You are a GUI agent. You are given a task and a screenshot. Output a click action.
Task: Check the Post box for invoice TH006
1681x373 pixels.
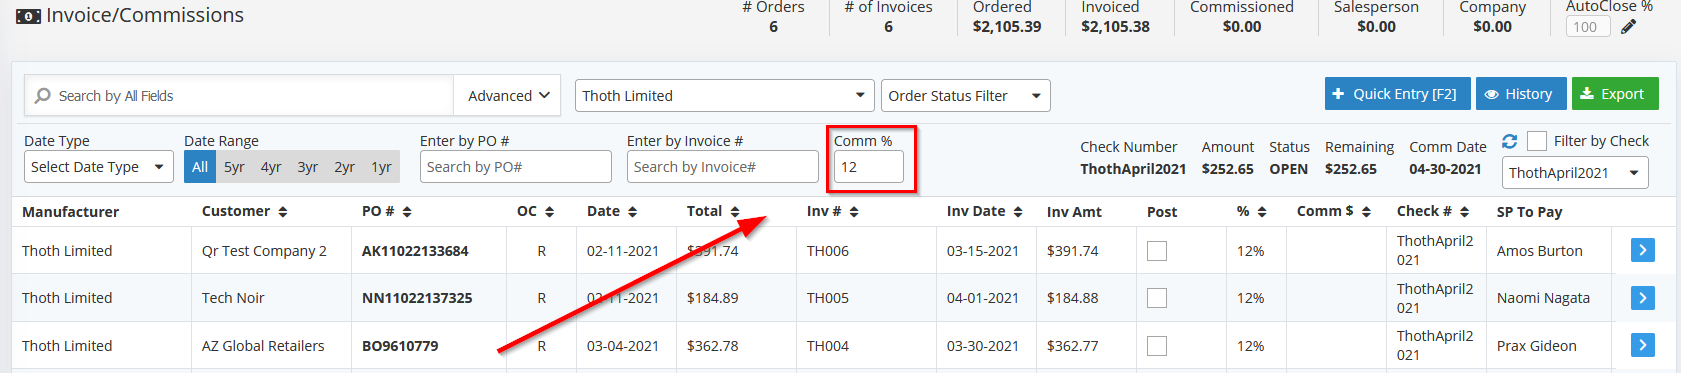tap(1157, 251)
